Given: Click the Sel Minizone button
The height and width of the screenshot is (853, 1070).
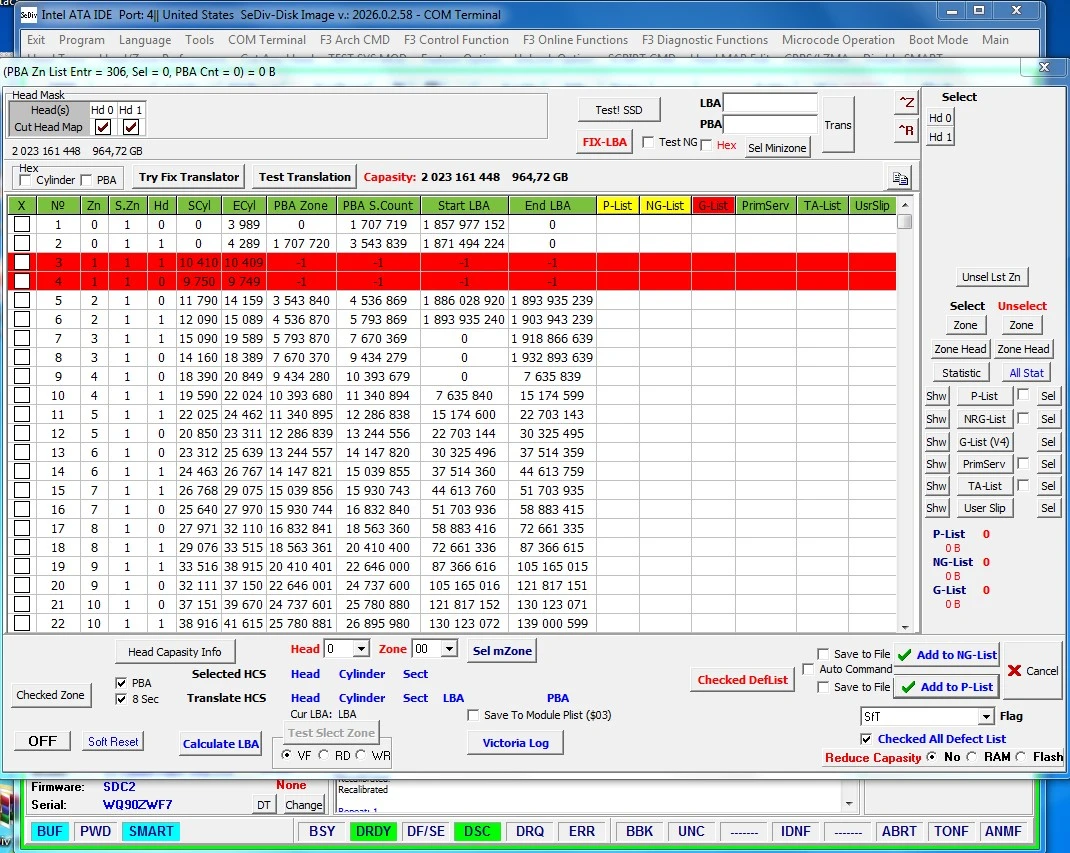Looking at the screenshot, I should coord(777,148).
